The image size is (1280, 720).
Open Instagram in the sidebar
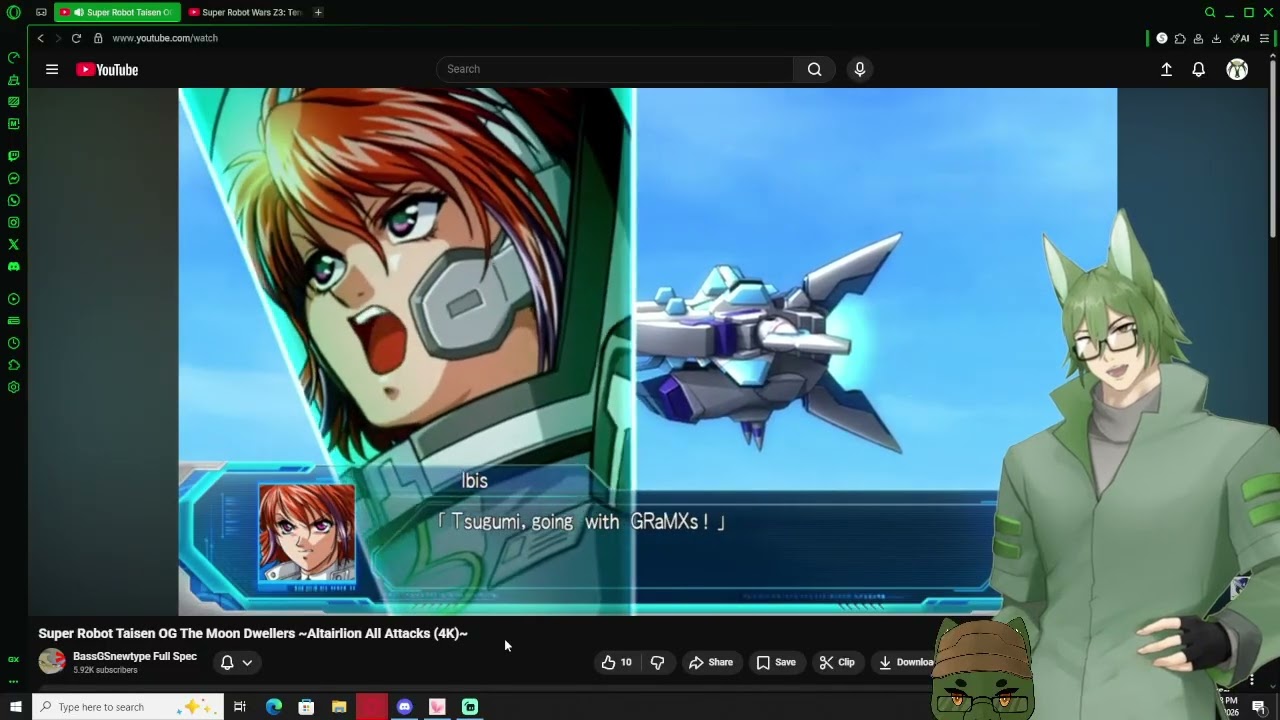point(13,222)
